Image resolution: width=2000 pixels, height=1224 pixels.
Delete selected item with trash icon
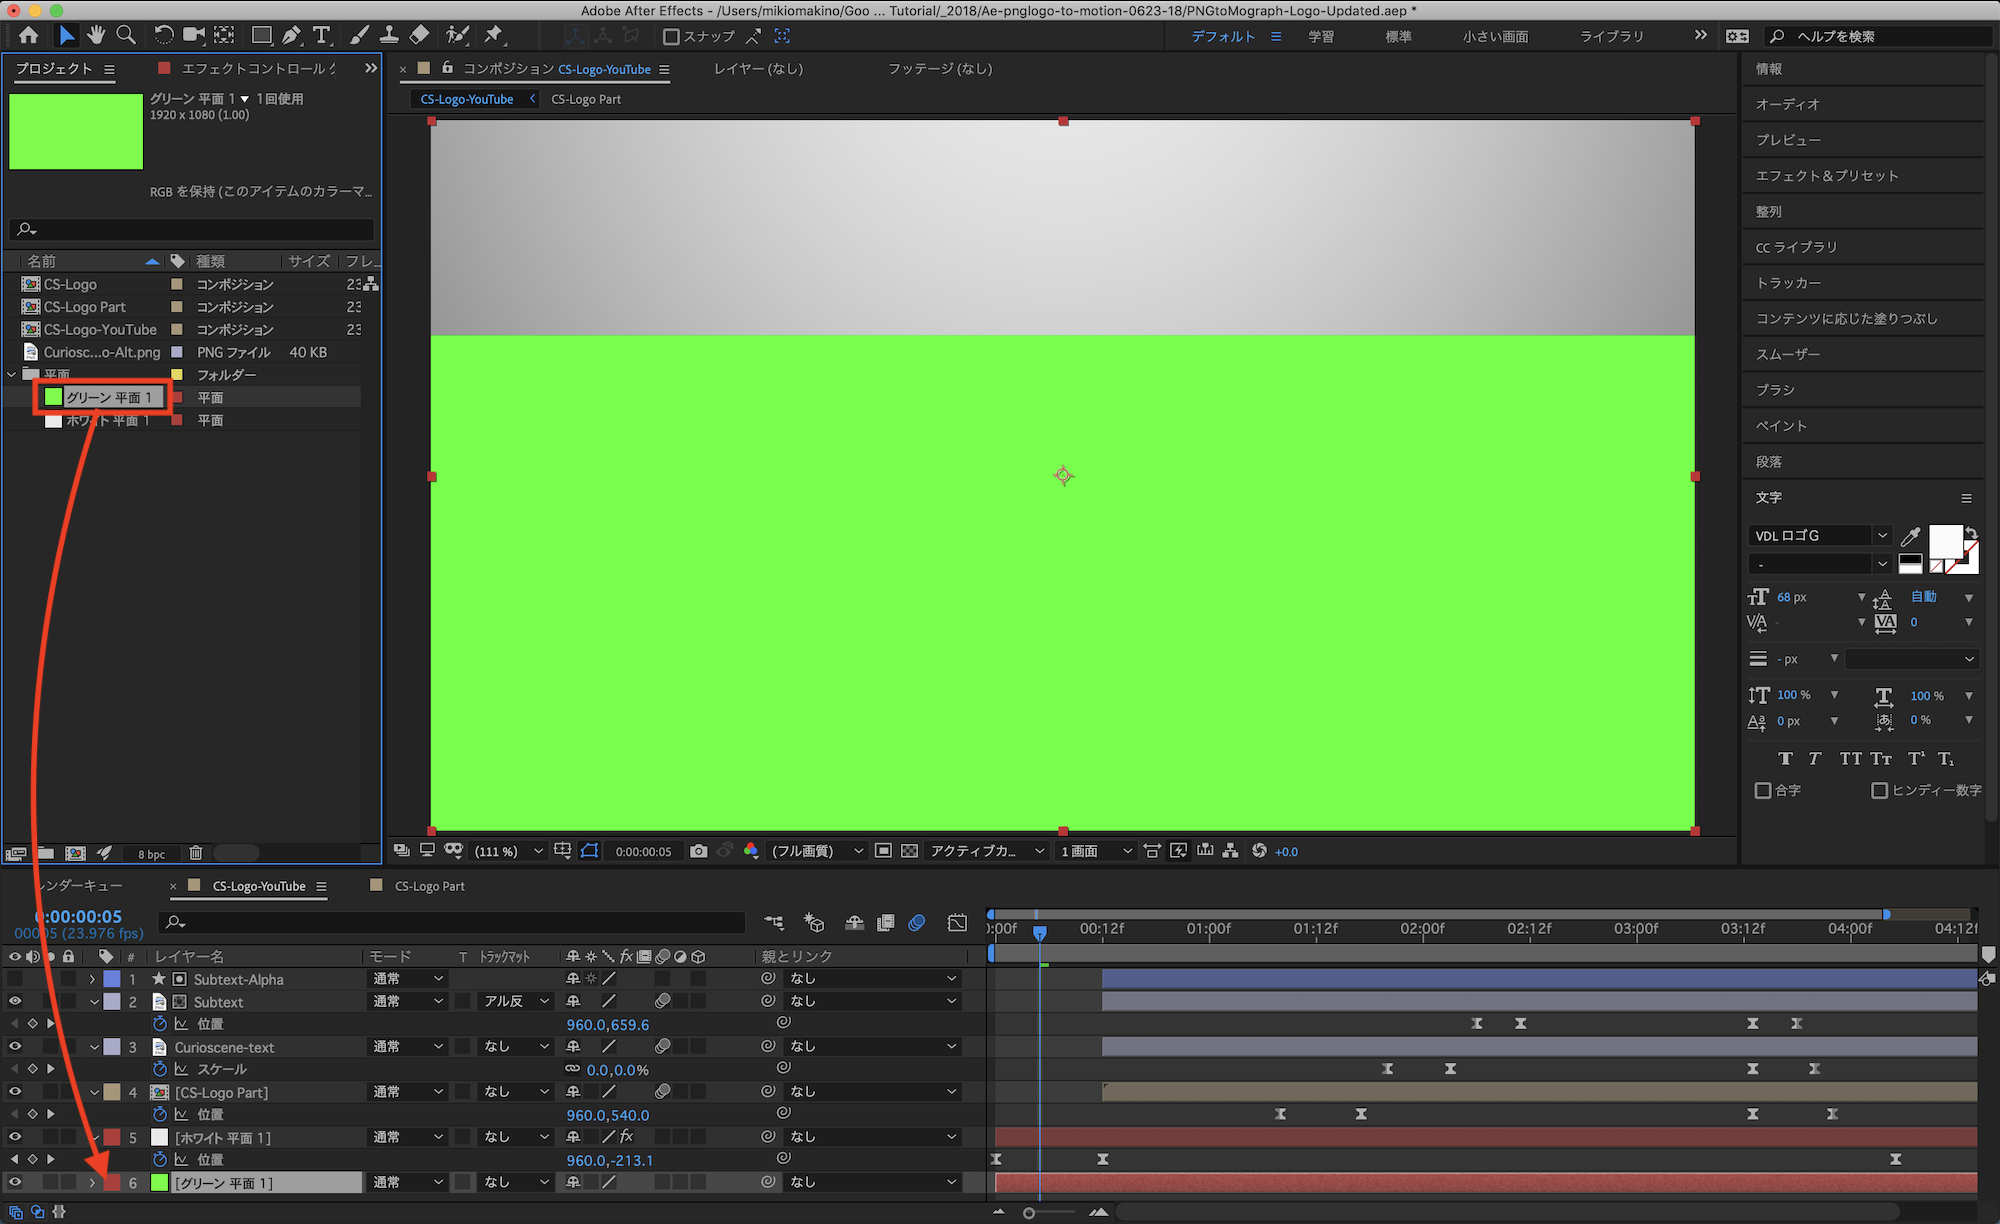click(x=196, y=853)
